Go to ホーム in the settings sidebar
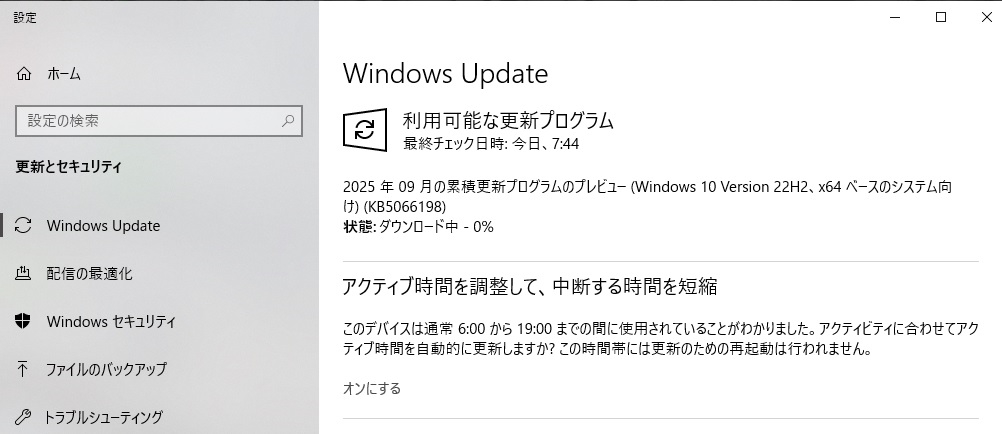The width and height of the screenshot is (1002, 434). click(x=64, y=74)
